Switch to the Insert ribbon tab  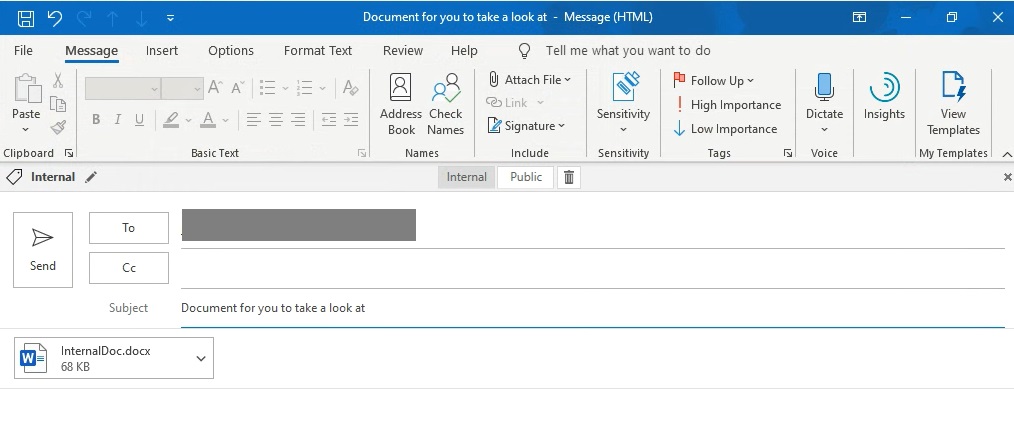[x=162, y=51]
